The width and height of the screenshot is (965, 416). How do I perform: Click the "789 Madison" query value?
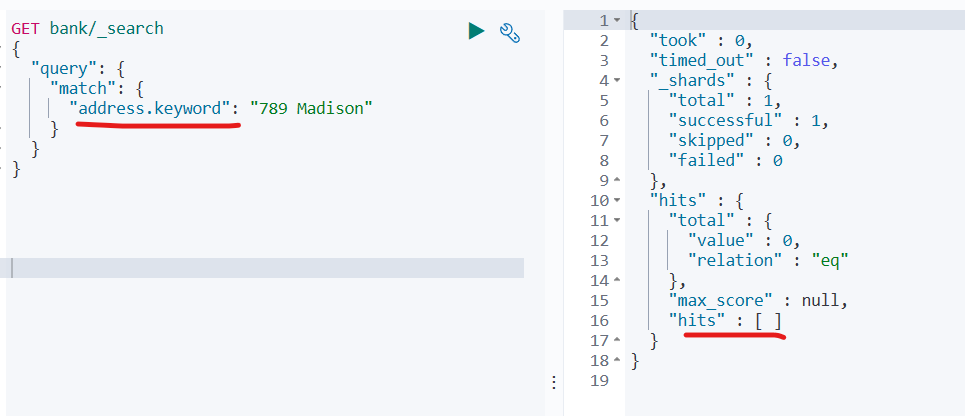coord(311,109)
